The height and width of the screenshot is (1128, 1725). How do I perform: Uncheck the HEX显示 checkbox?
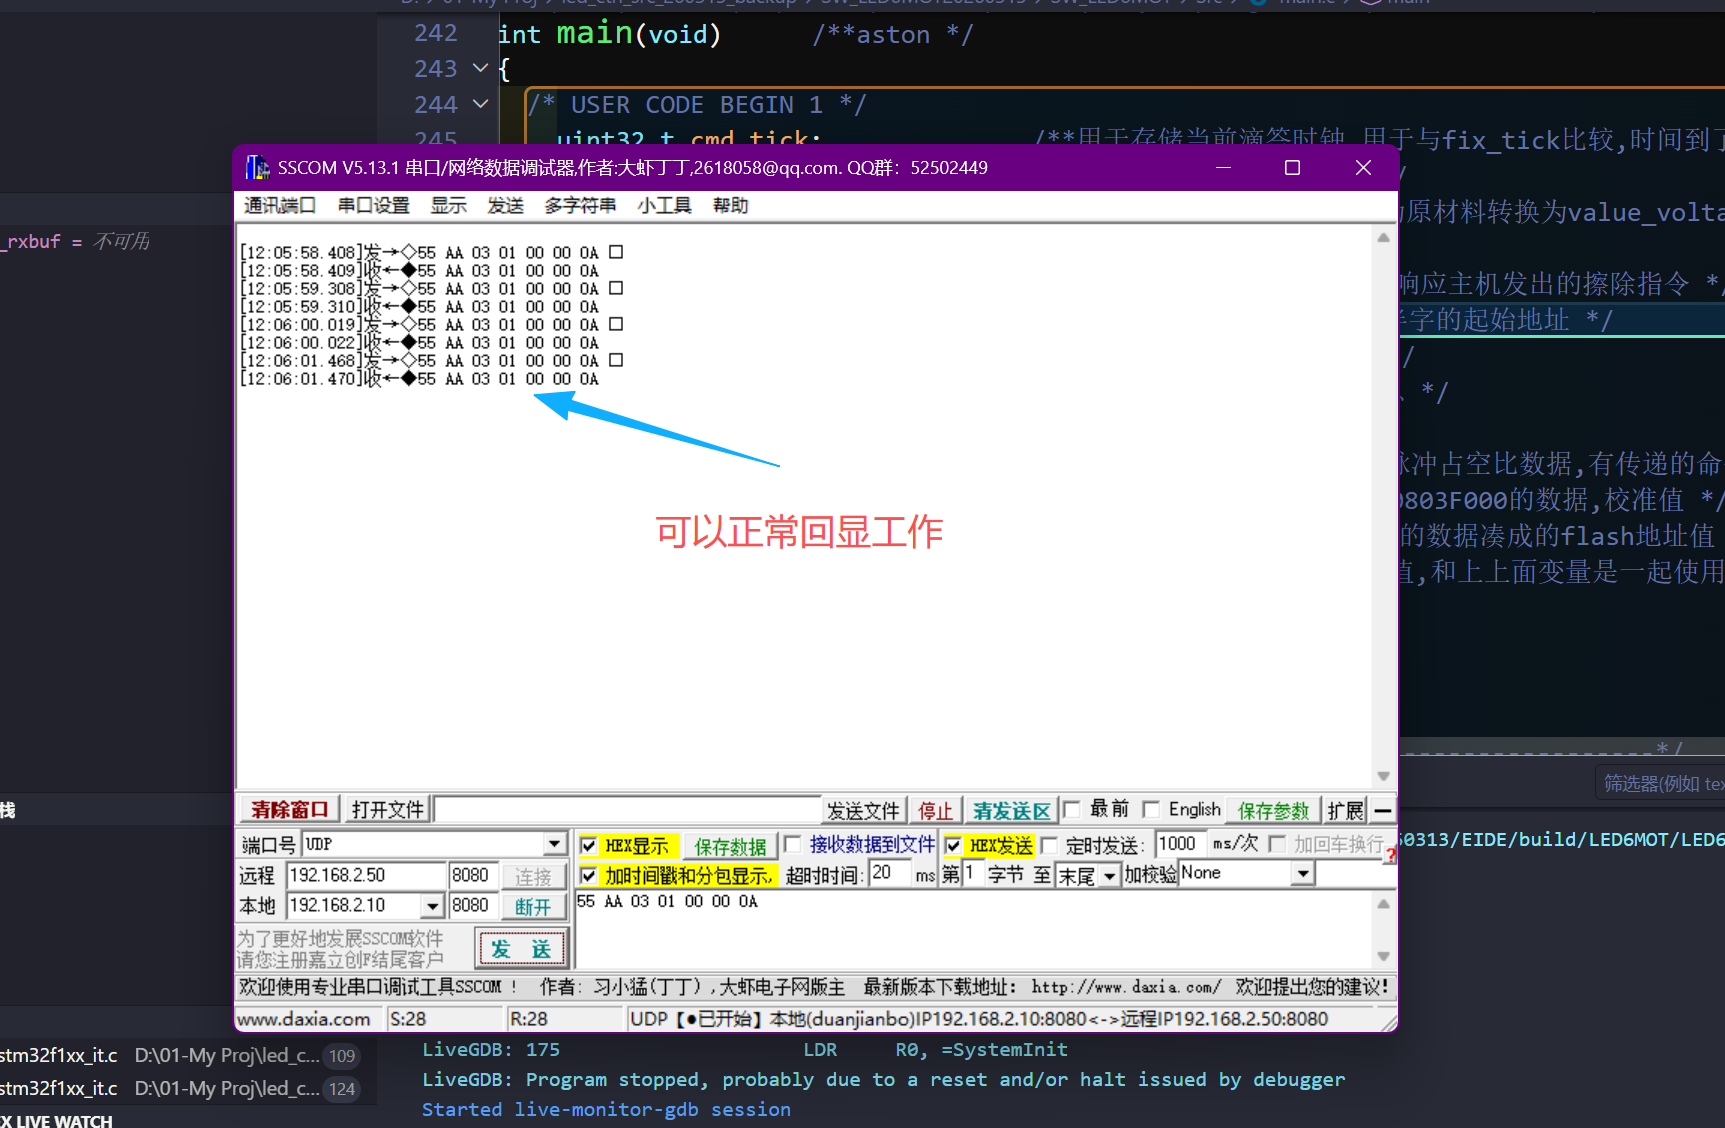click(589, 846)
